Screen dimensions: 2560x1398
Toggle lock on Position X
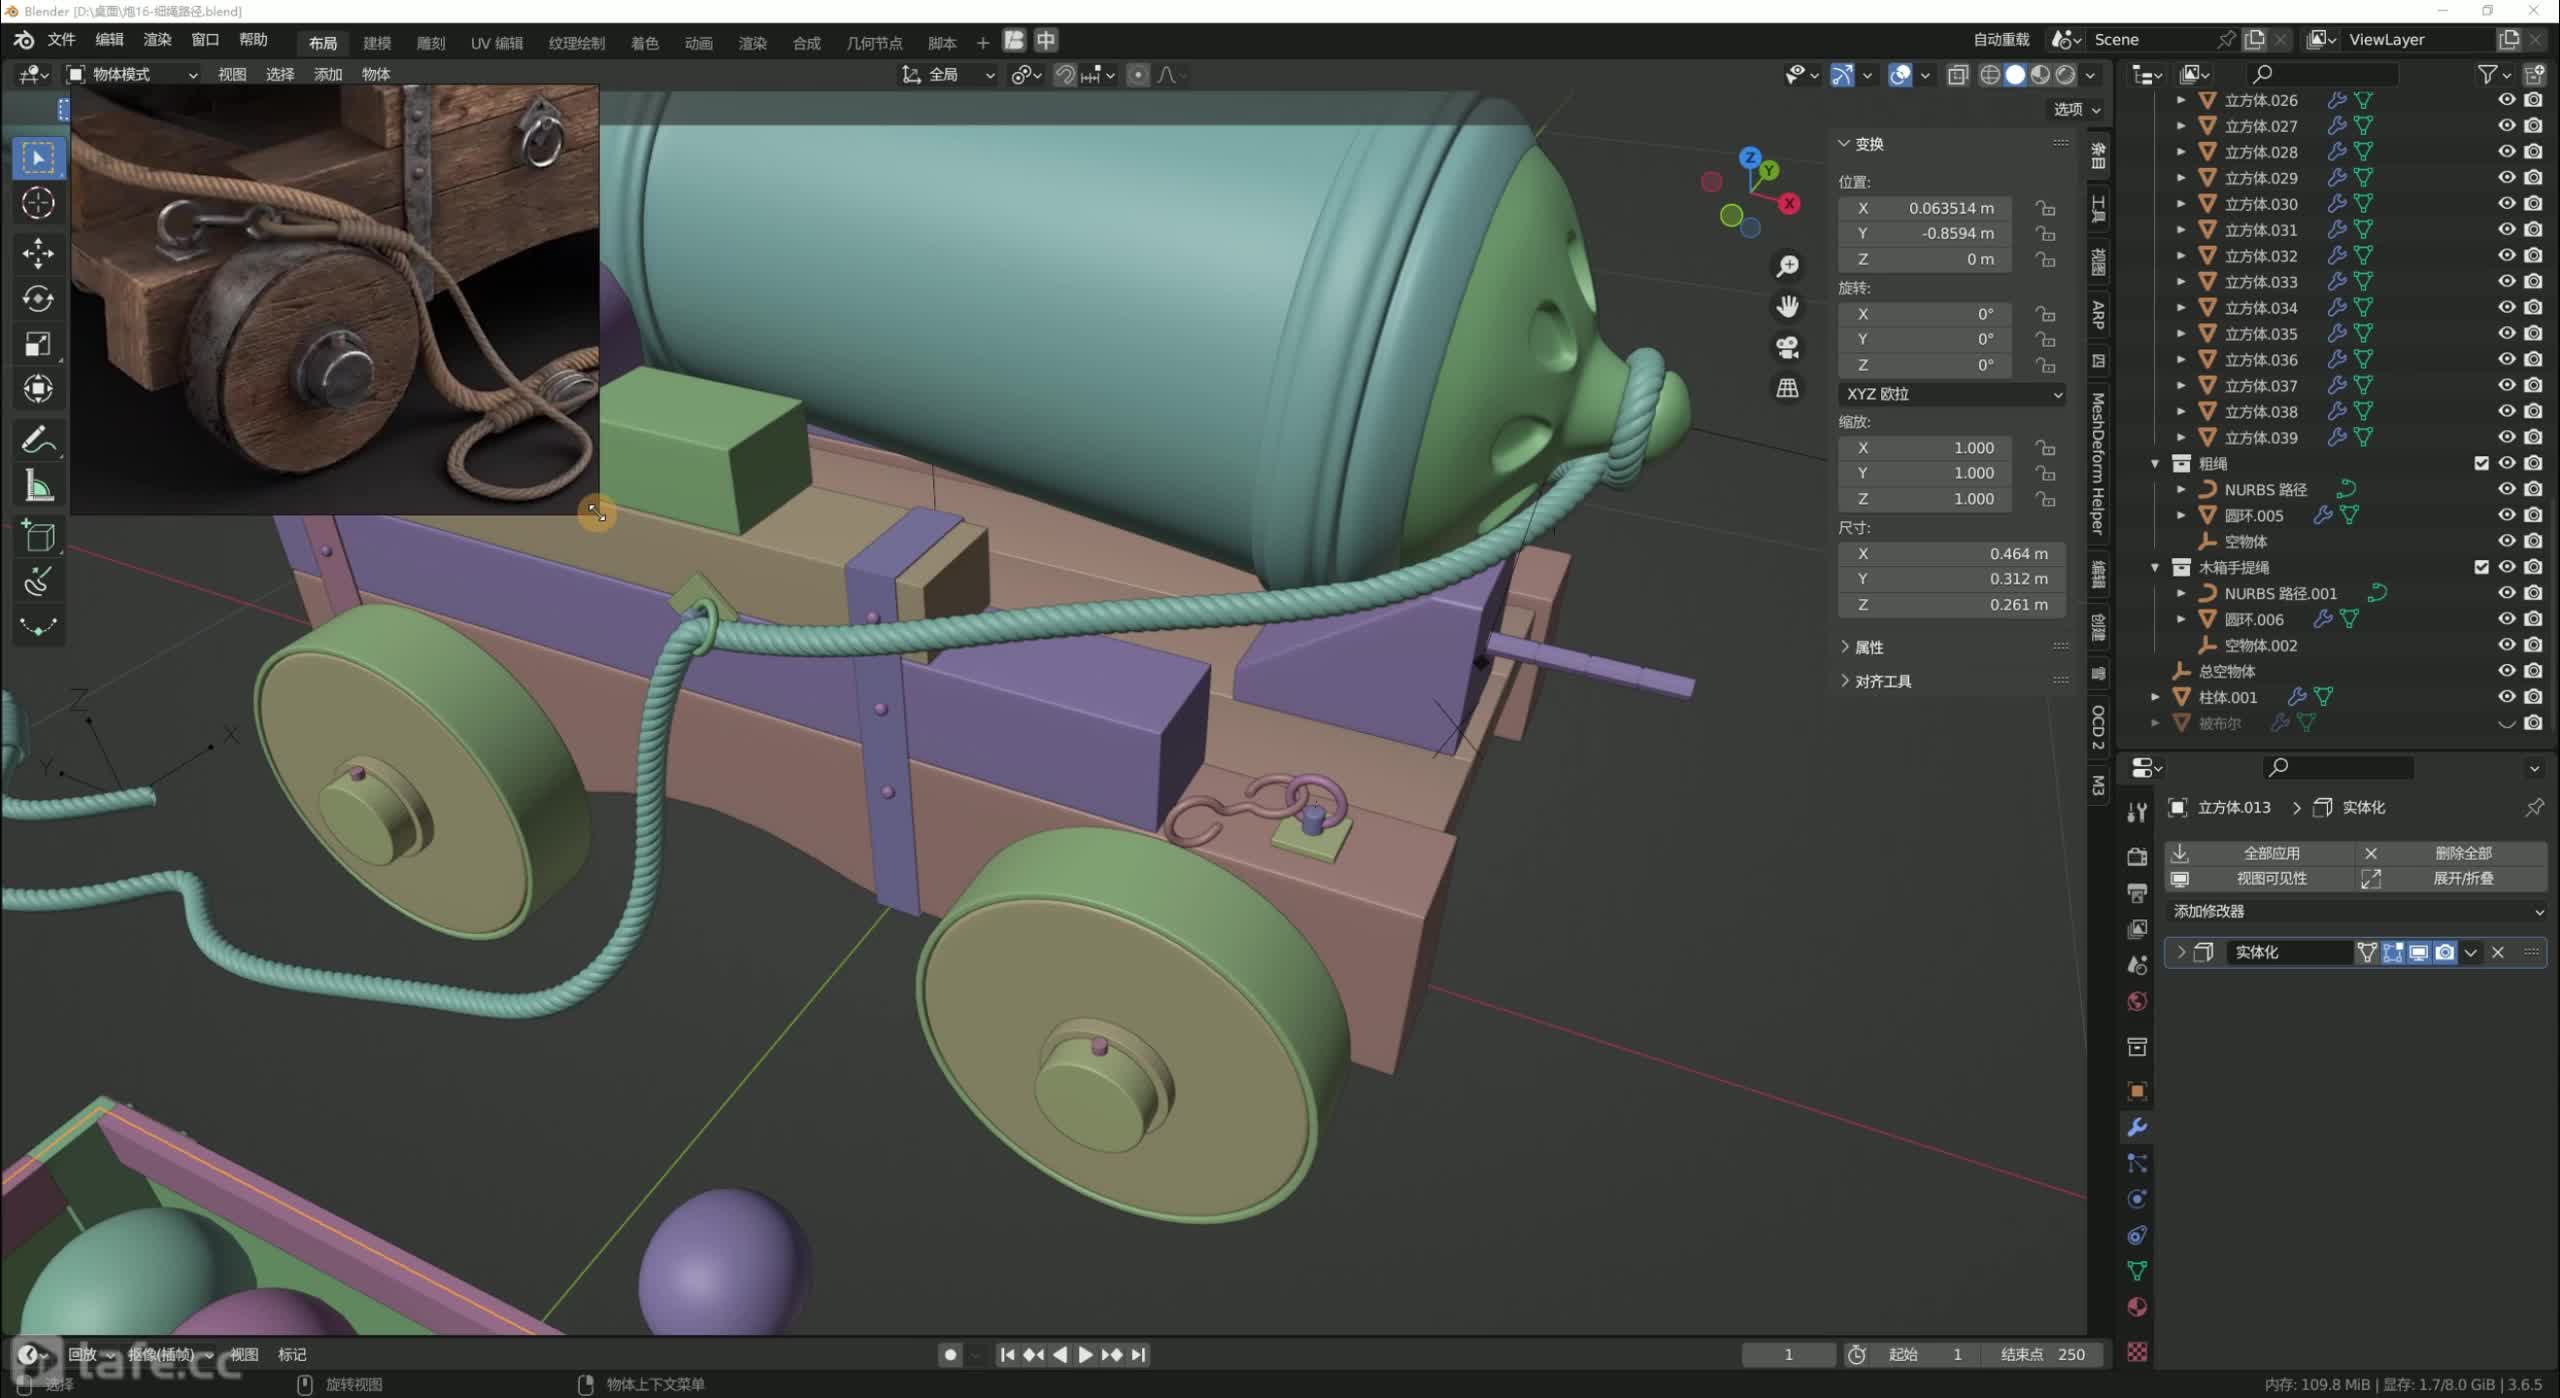(2045, 208)
